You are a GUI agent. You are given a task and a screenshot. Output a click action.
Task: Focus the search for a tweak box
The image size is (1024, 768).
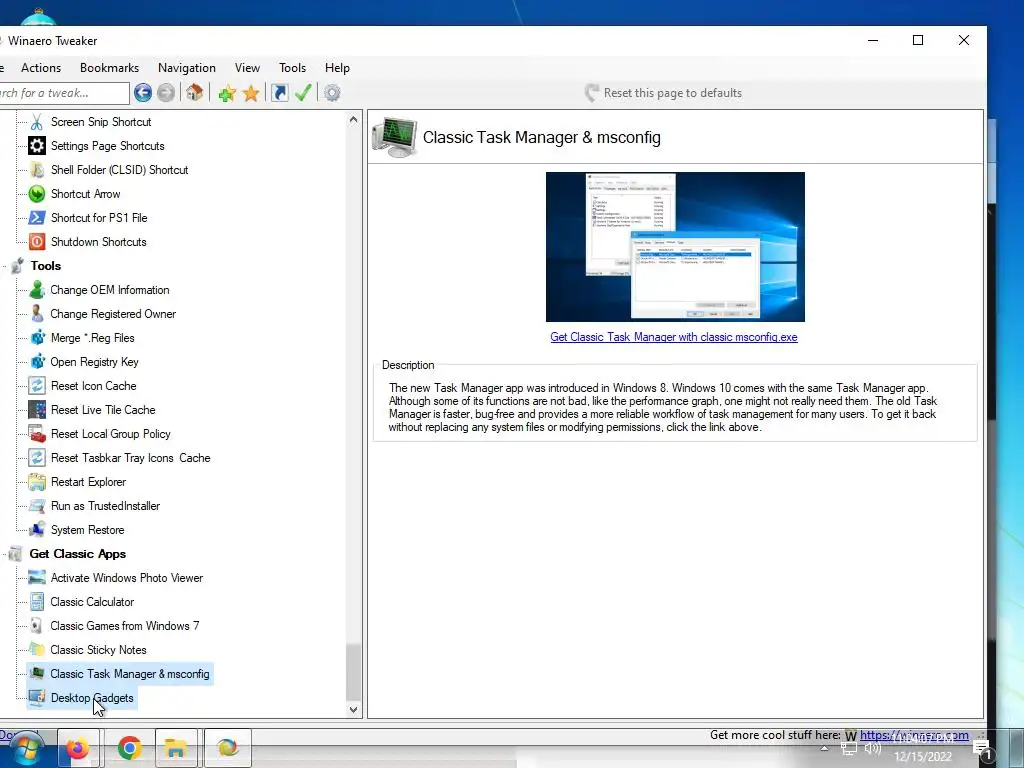coord(63,93)
